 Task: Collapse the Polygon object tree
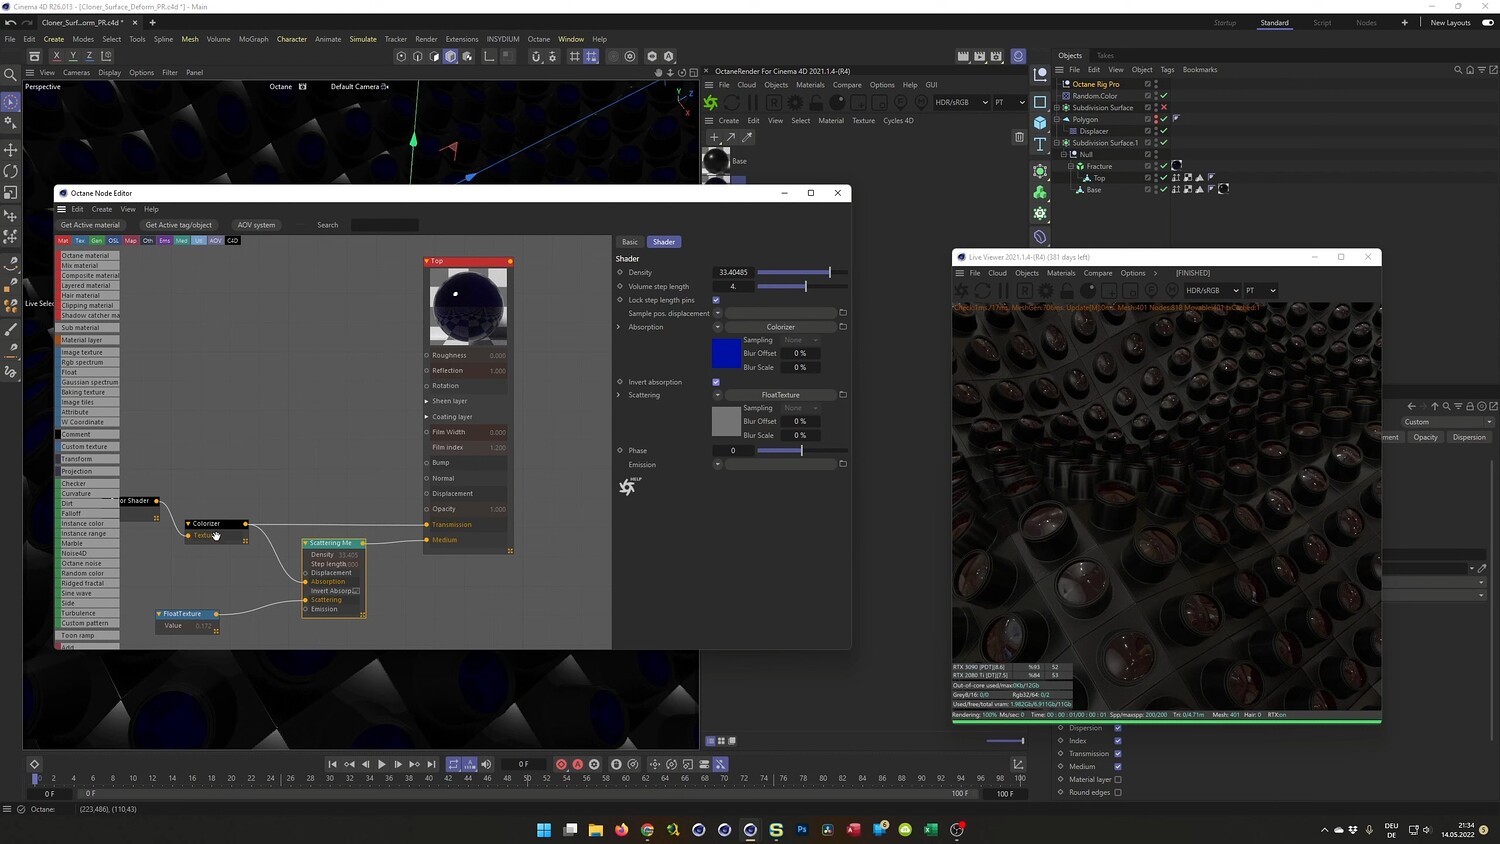click(1057, 119)
